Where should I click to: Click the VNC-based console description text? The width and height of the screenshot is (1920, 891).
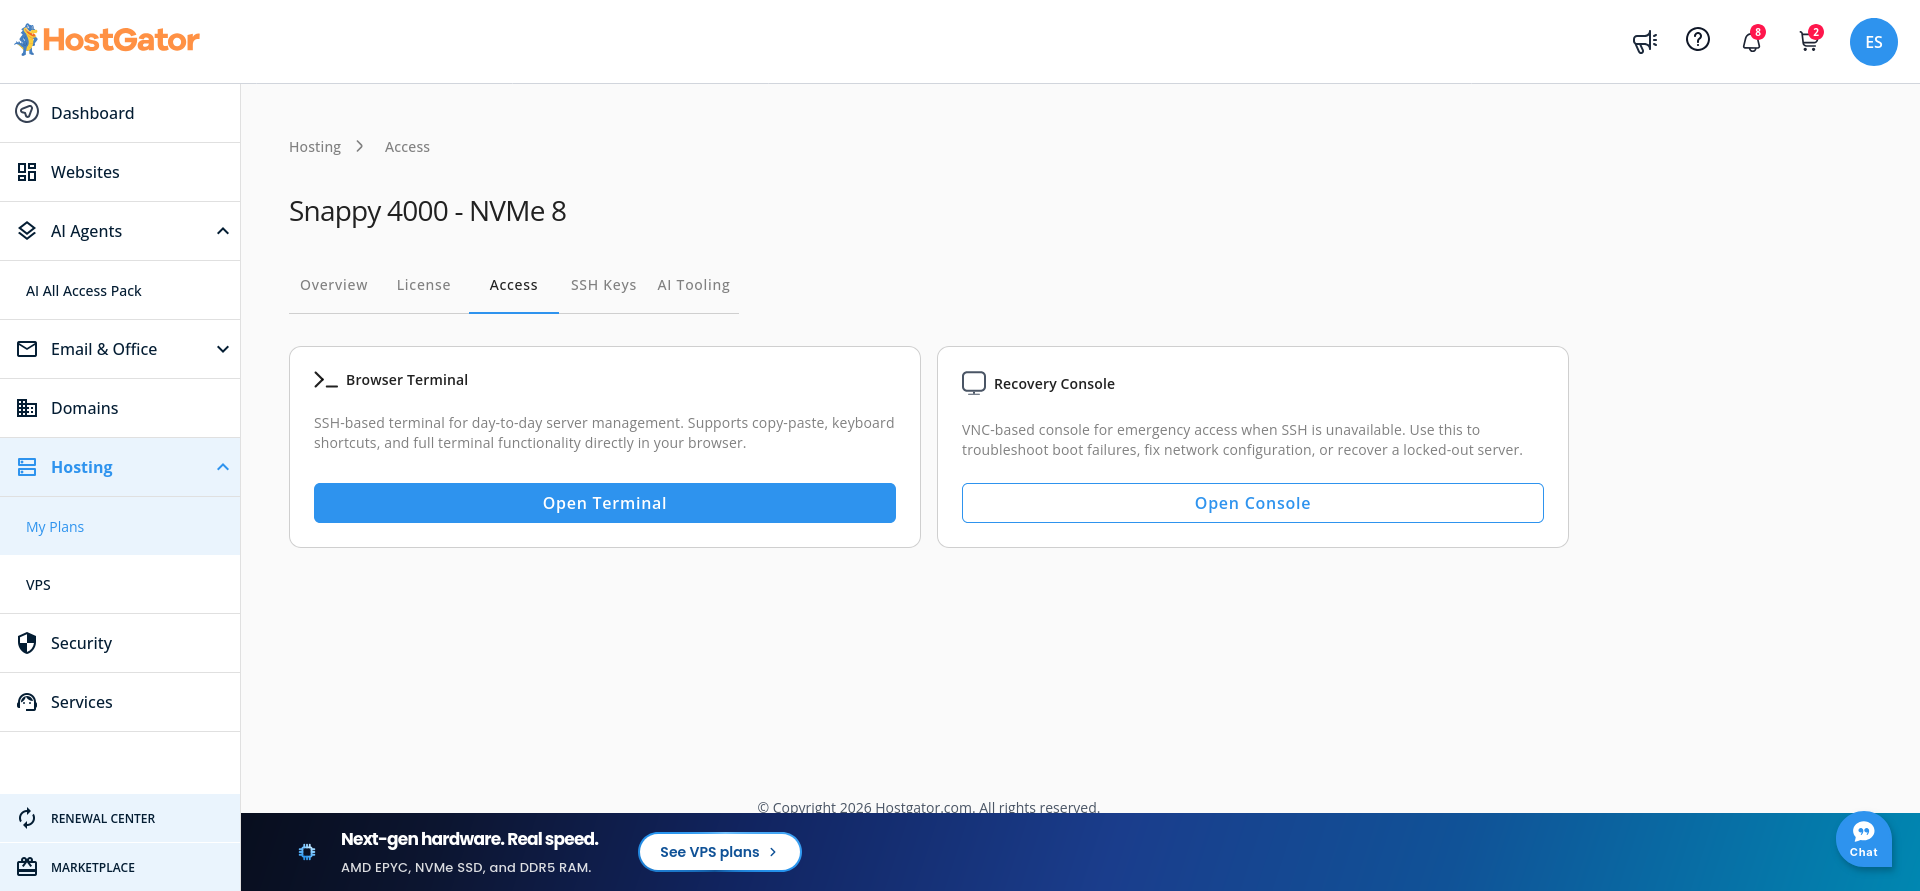(1242, 440)
